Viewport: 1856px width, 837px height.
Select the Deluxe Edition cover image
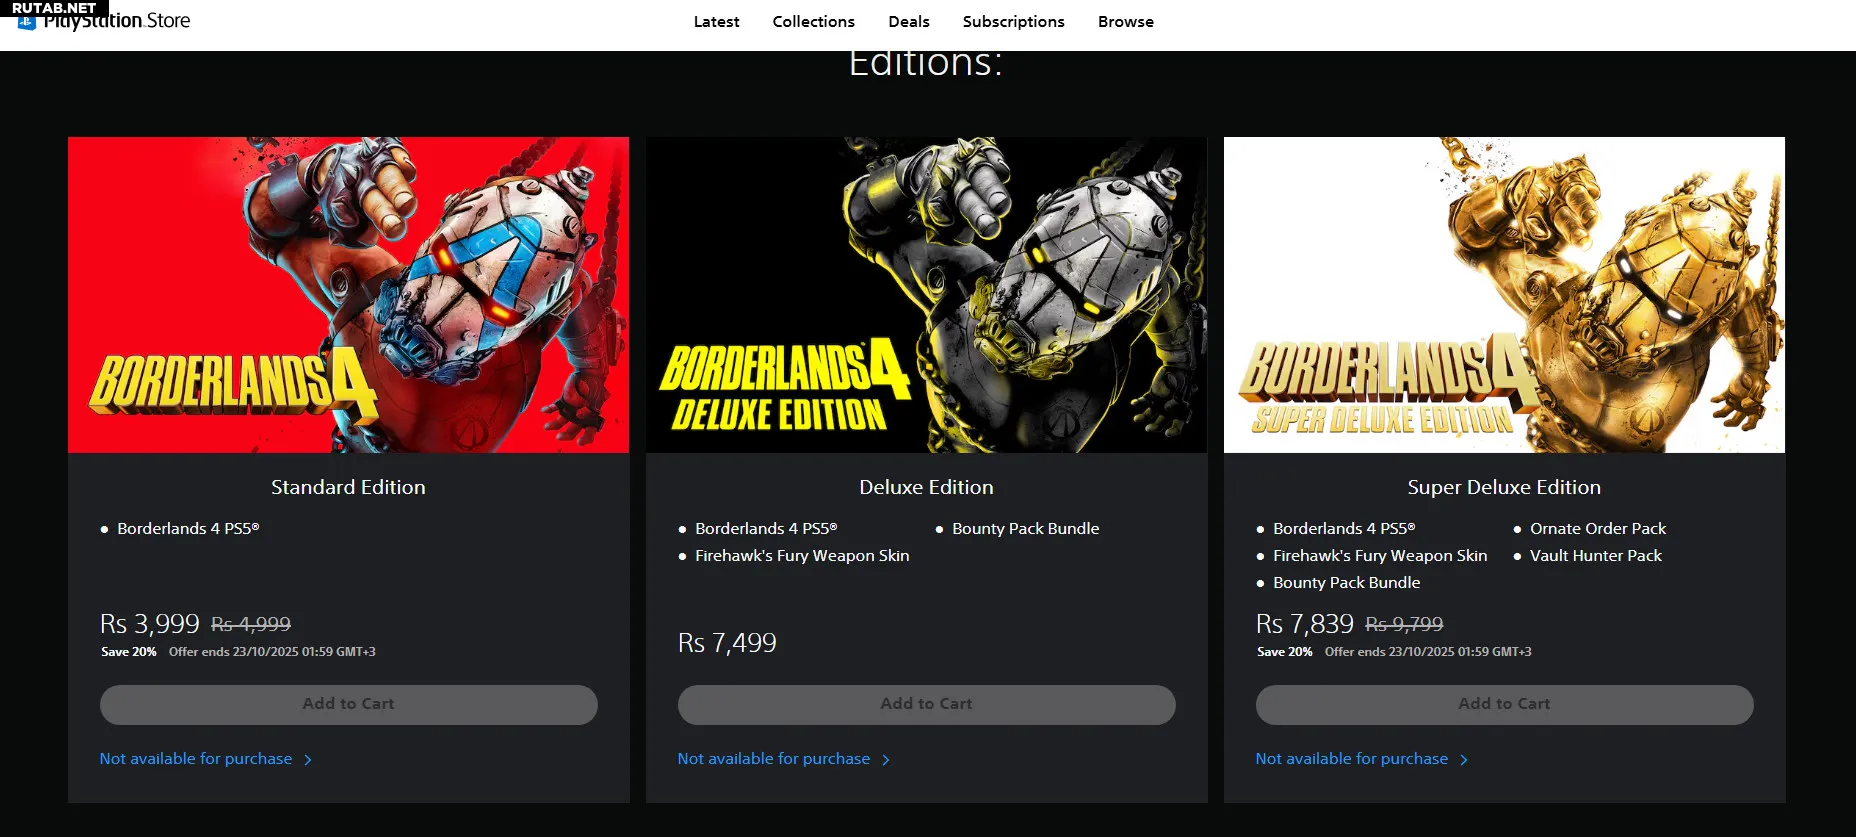click(926, 295)
